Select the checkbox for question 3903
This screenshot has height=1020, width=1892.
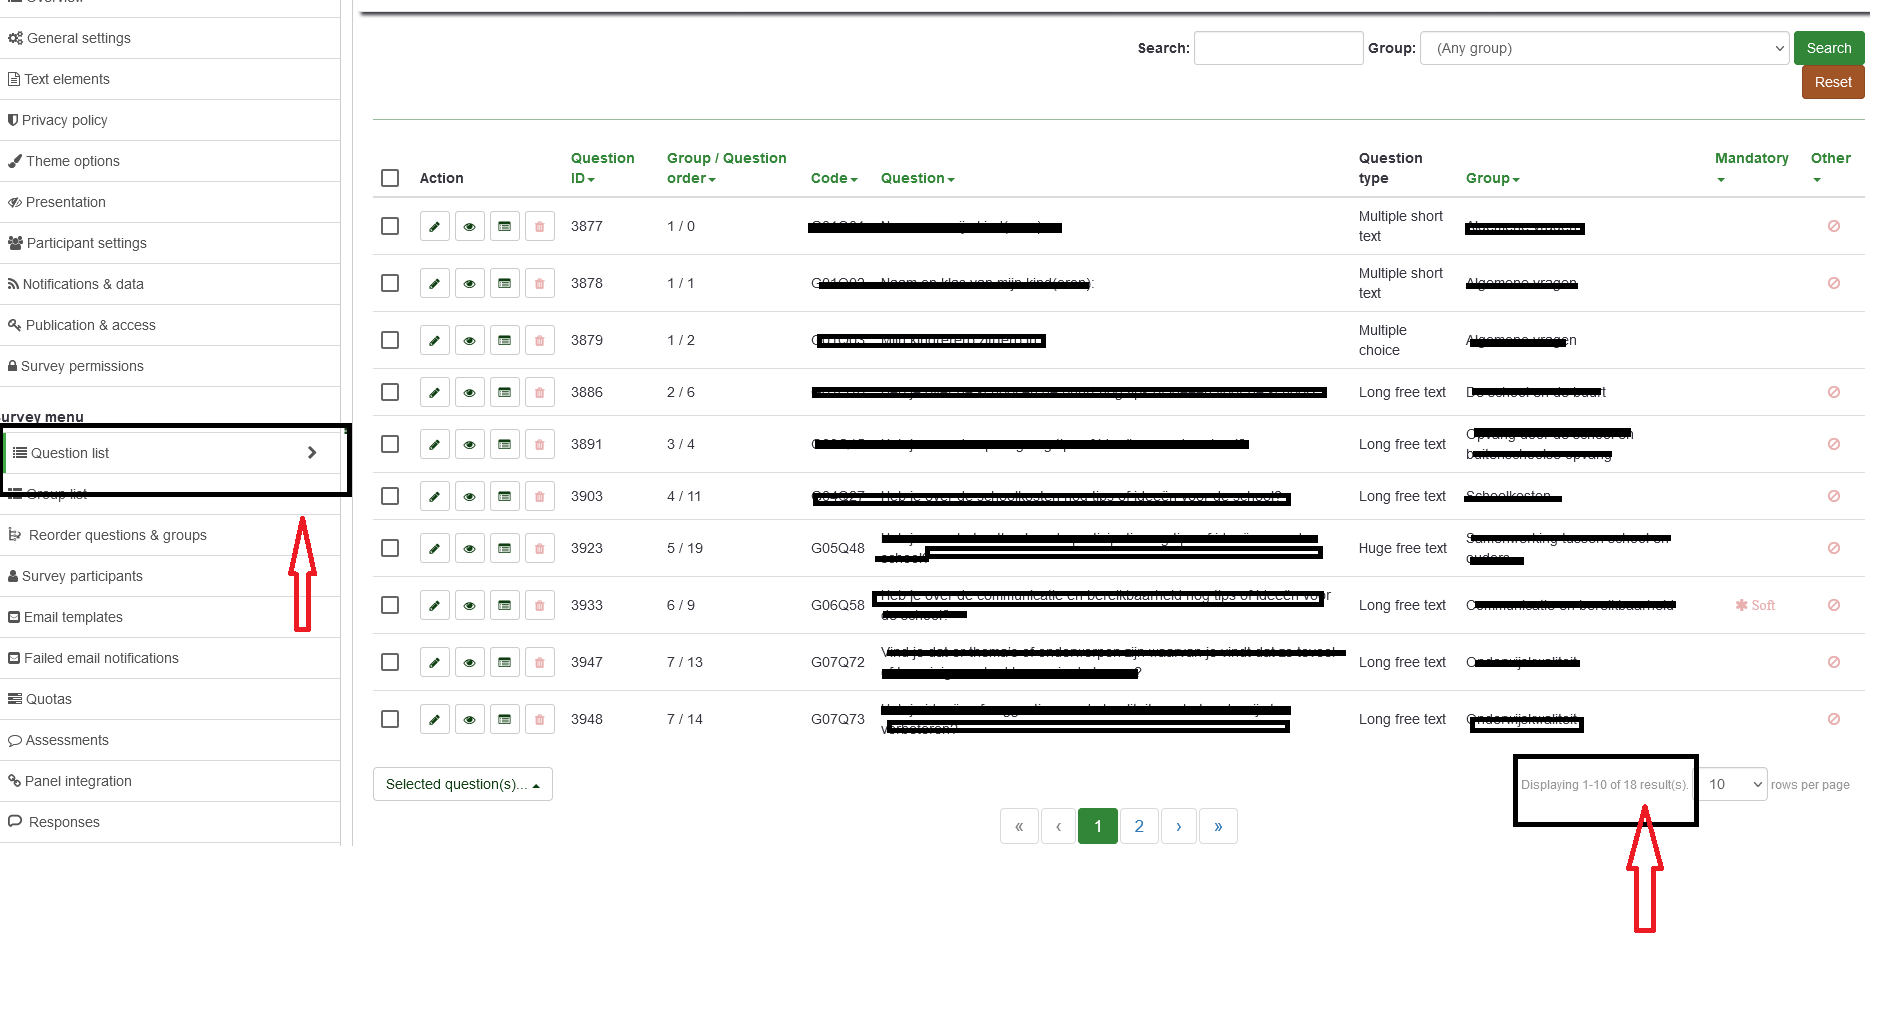coord(390,496)
